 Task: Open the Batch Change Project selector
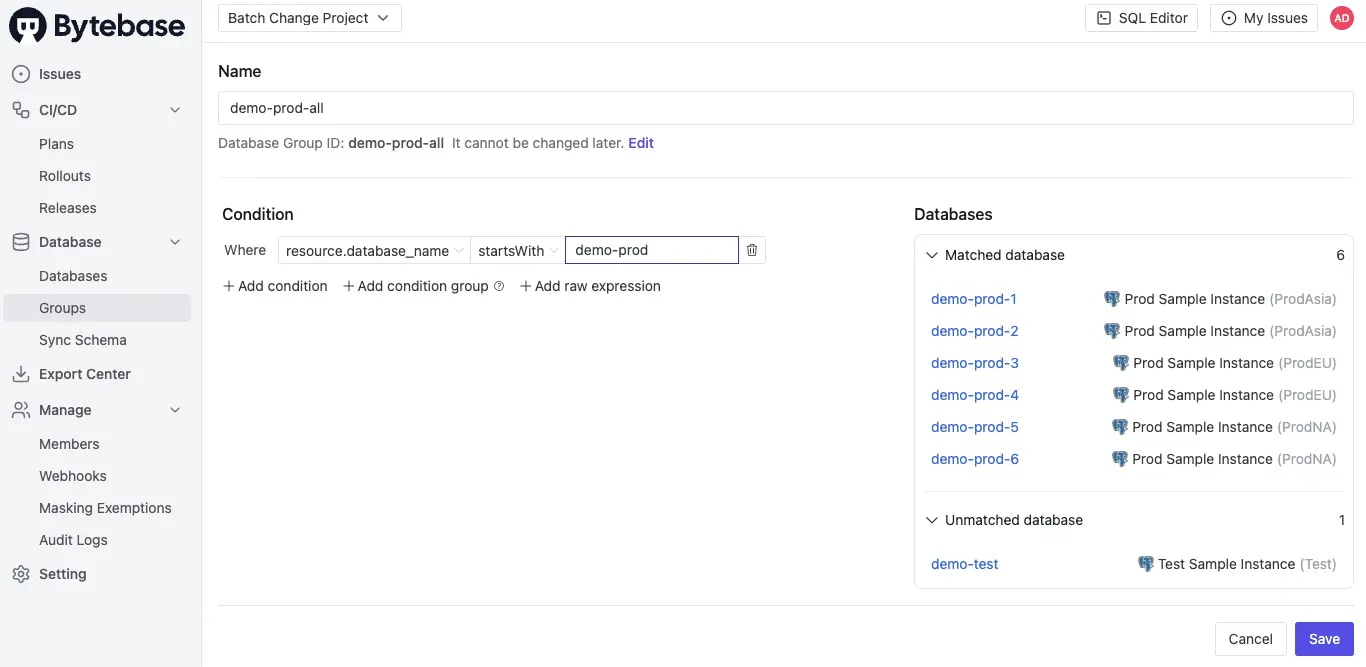[308, 17]
